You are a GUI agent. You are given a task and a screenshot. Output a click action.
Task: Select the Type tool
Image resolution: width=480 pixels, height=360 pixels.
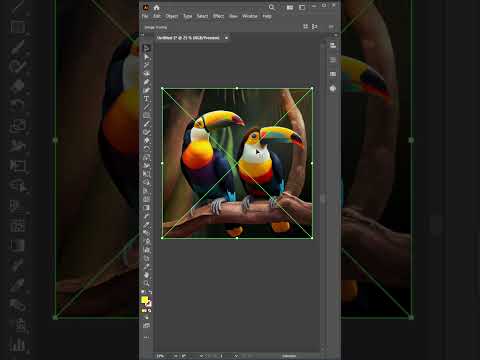(x=146, y=99)
